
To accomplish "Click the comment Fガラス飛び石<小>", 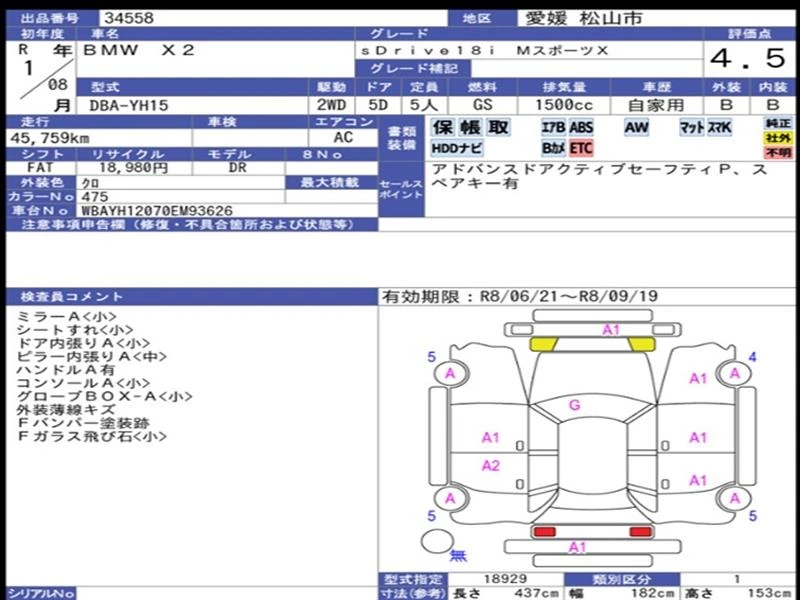I will (91, 436).
